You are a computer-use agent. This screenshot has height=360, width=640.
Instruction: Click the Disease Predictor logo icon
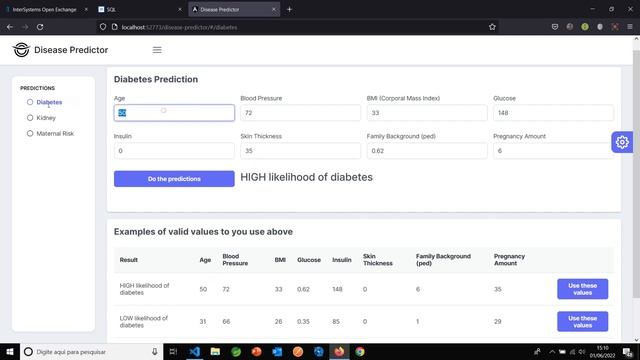click(21, 50)
